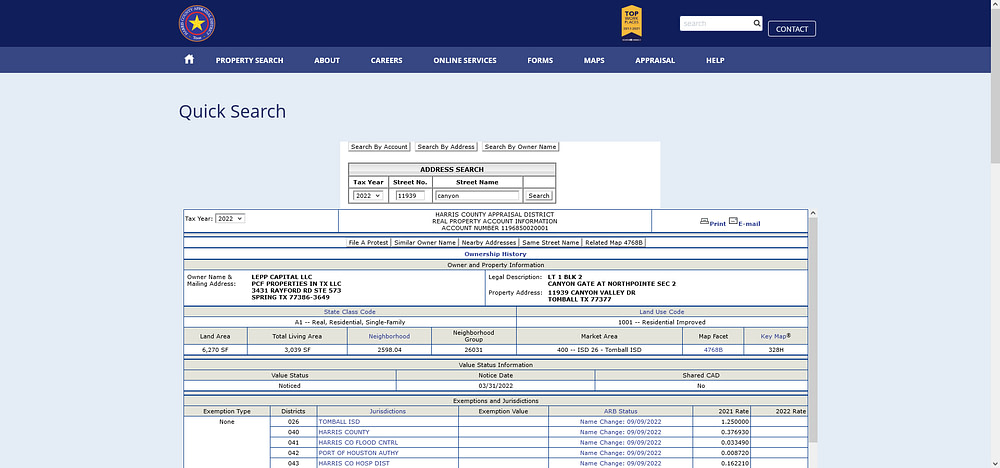
Task: Click the property frame's scroll up arrow
Action: (x=813, y=214)
